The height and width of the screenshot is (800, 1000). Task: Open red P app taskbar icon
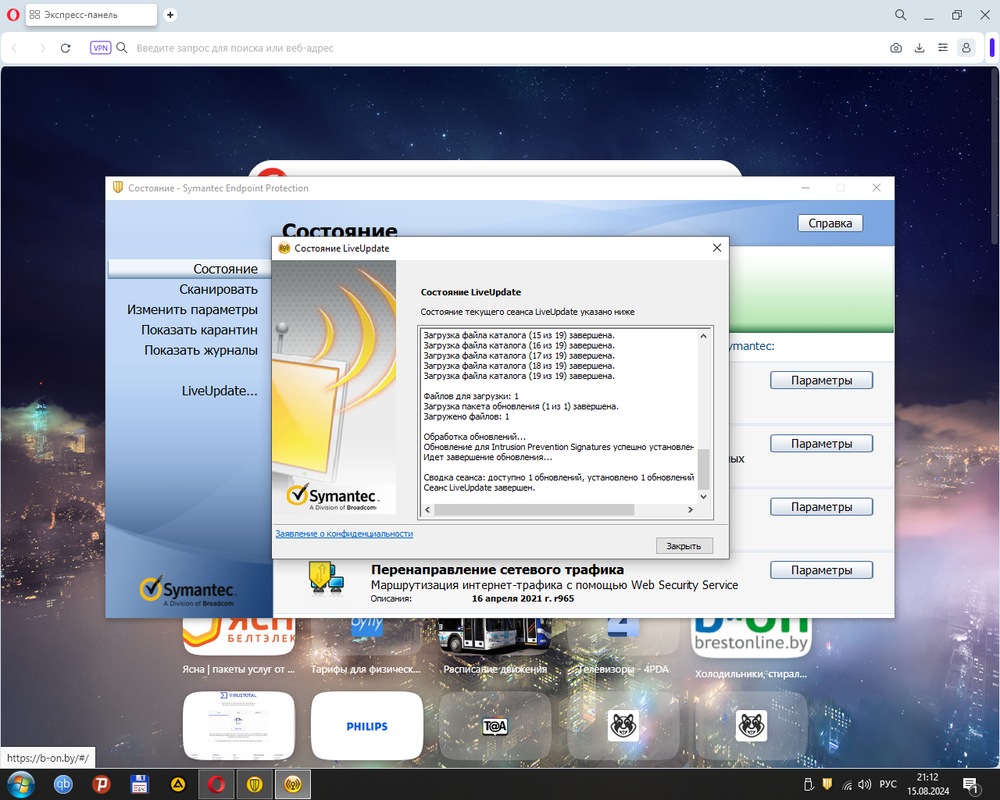point(101,785)
